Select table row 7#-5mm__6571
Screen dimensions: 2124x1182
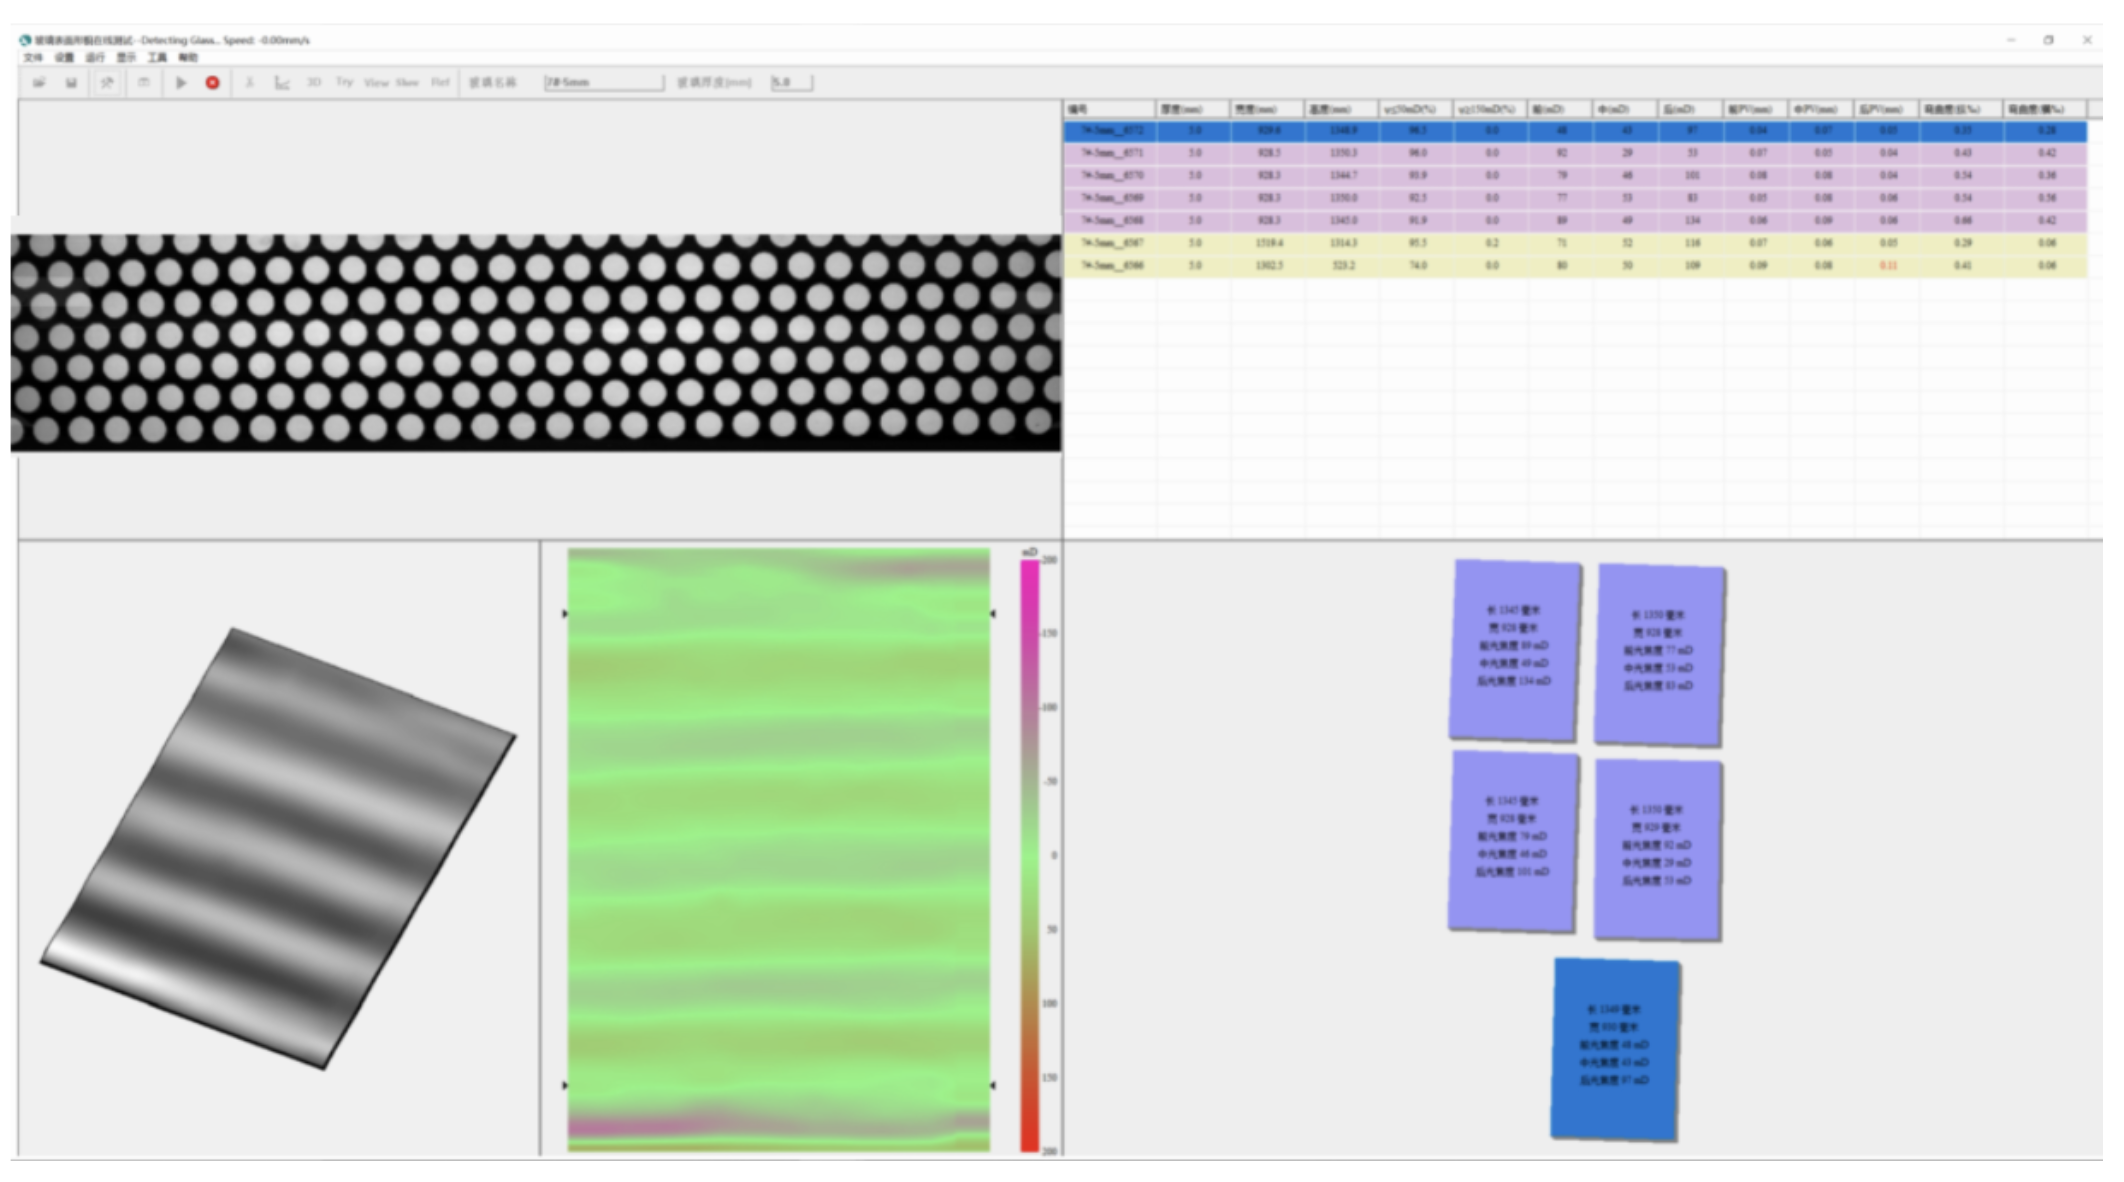tap(1575, 153)
